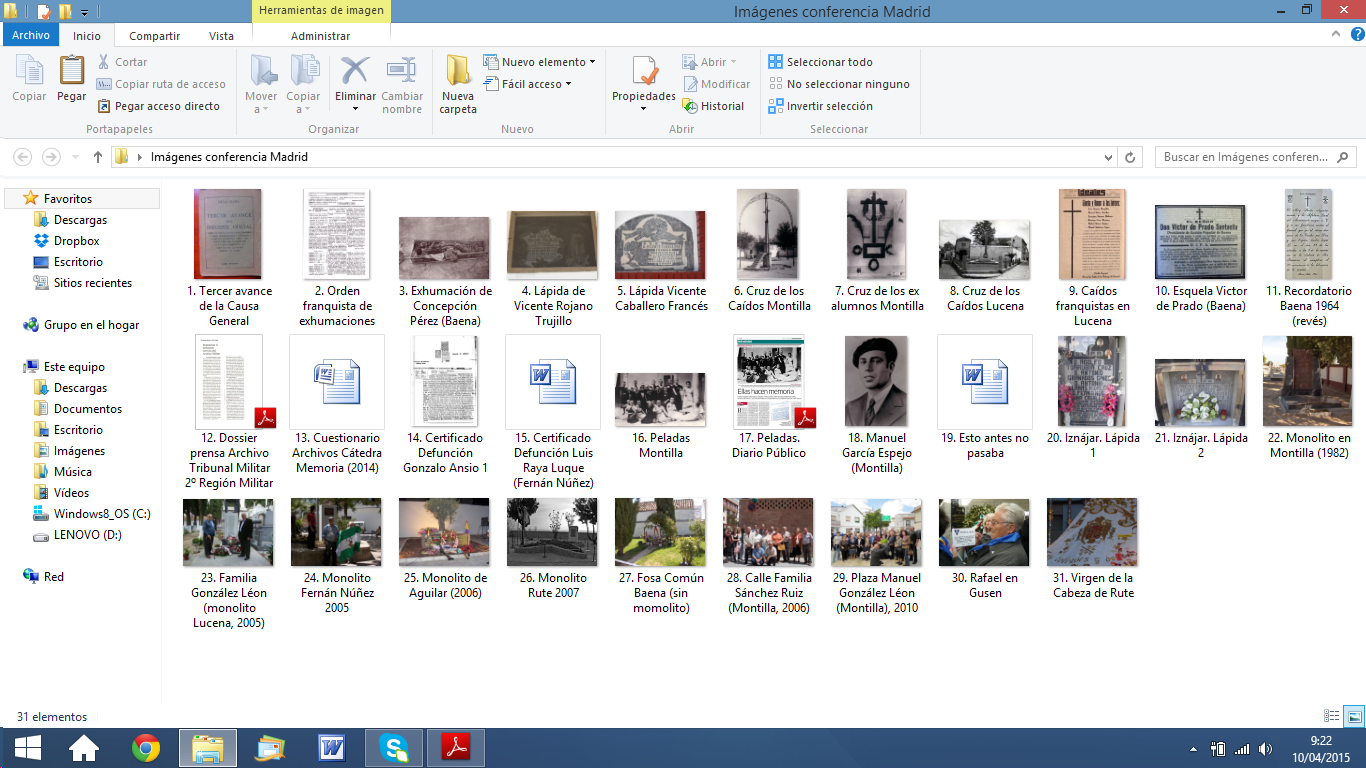Select Dropbox in the Favoritos sidebar

click(x=76, y=241)
